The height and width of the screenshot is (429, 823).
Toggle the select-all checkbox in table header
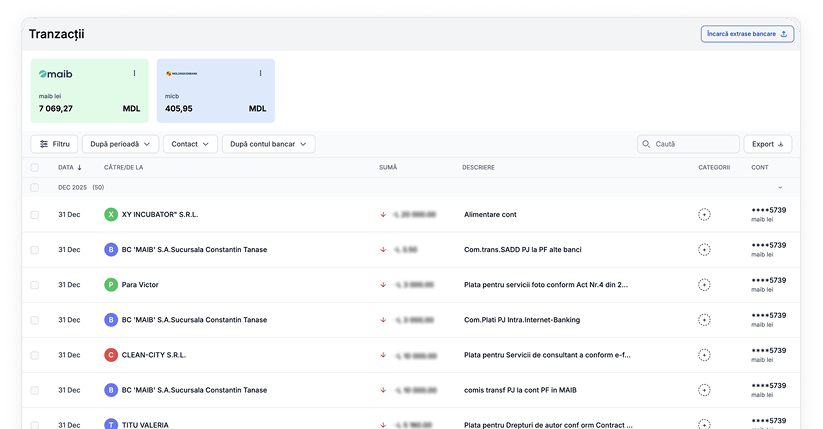35,167
